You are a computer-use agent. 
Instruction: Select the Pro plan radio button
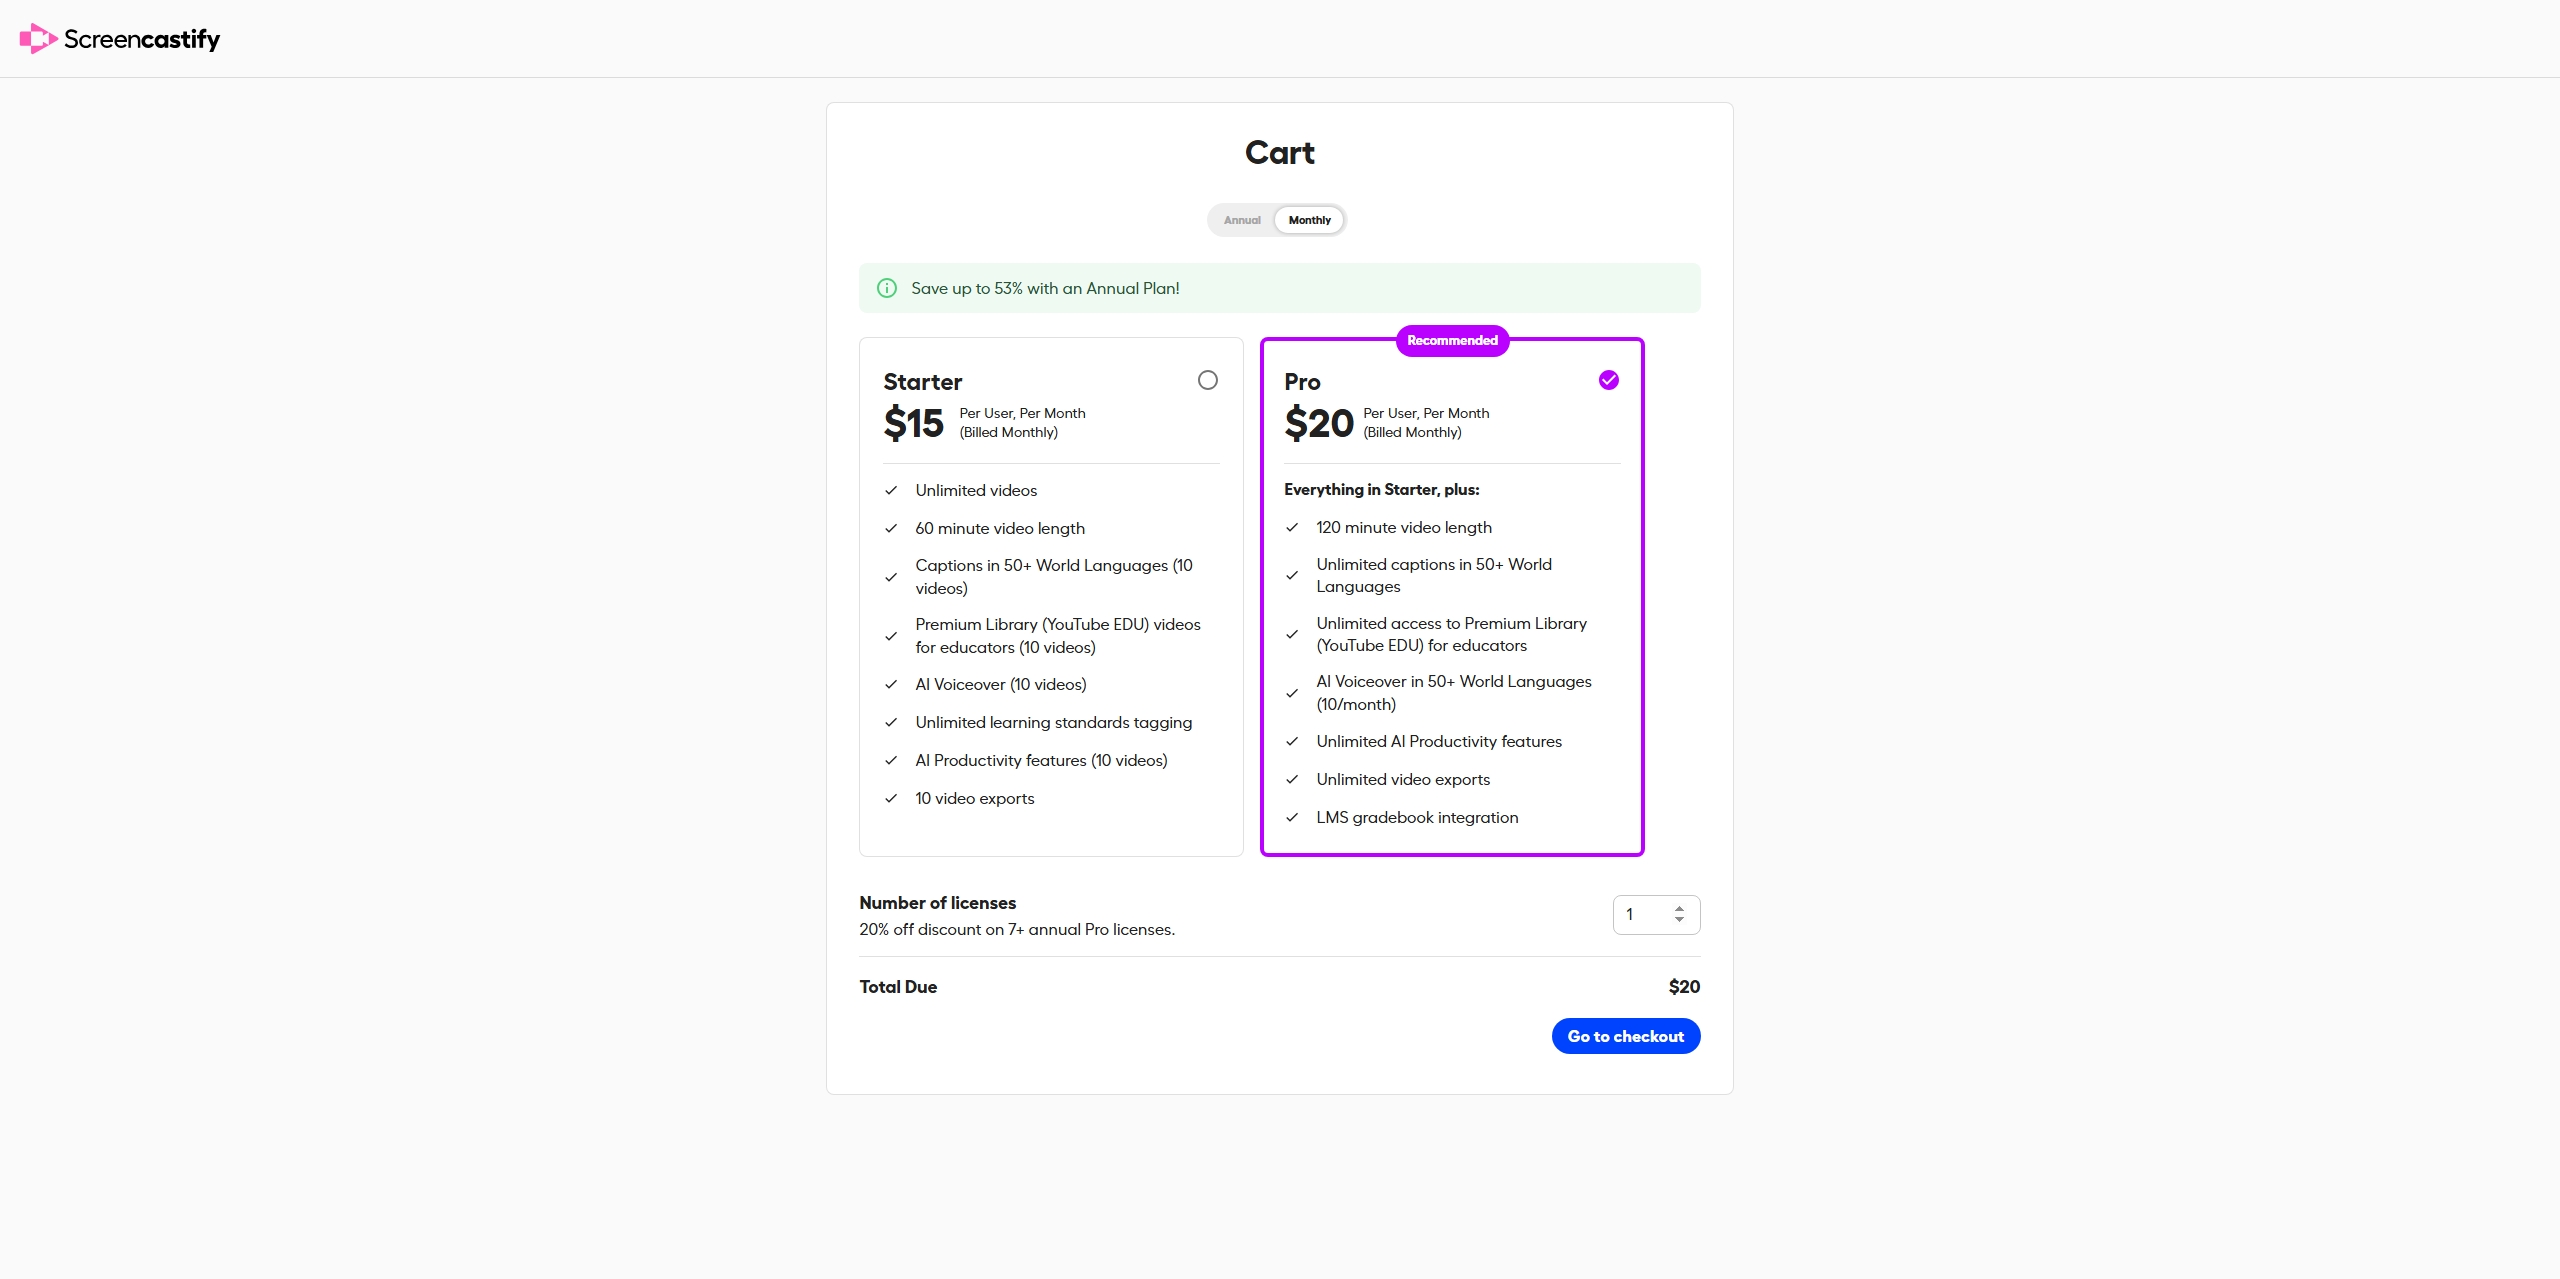[x=1609, y=380]
